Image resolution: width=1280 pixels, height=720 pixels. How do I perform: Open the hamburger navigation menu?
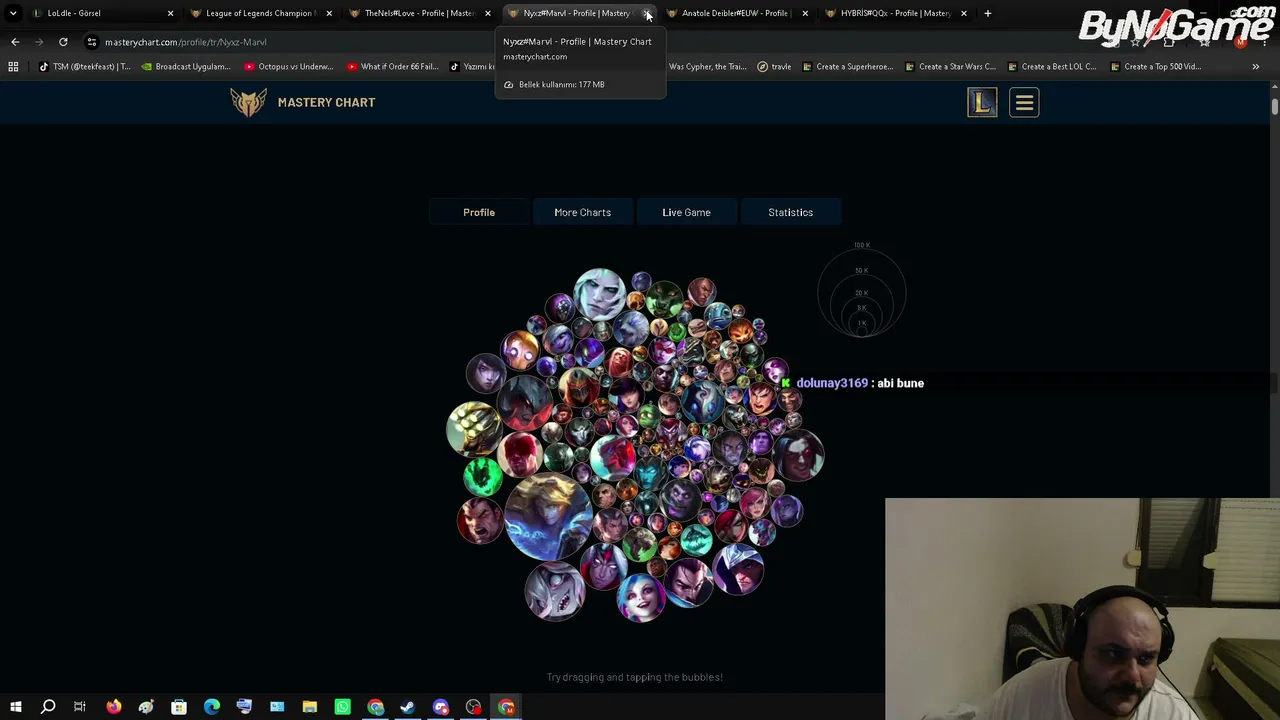1024,102
